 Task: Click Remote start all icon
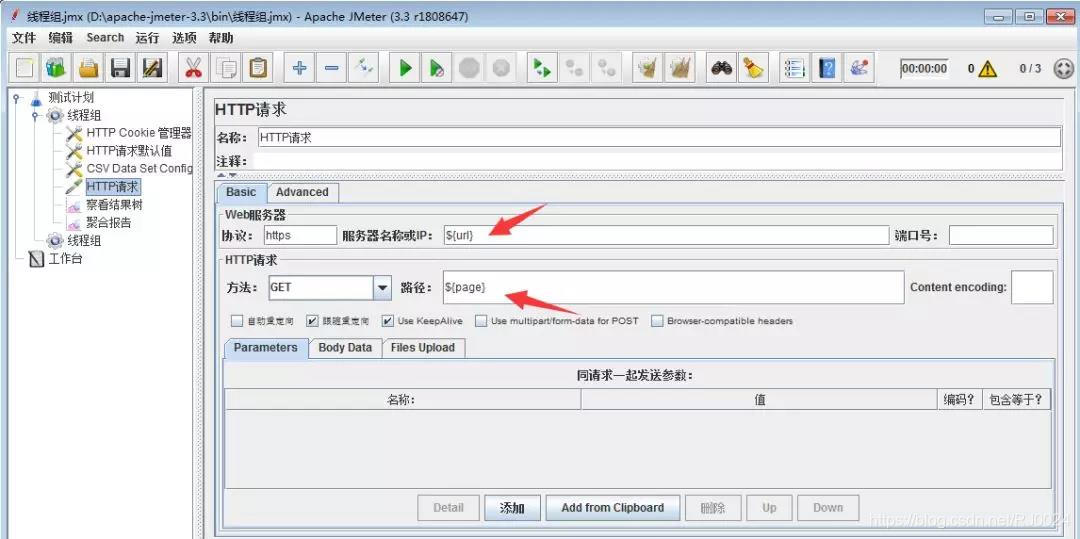[x=542, y=68]
